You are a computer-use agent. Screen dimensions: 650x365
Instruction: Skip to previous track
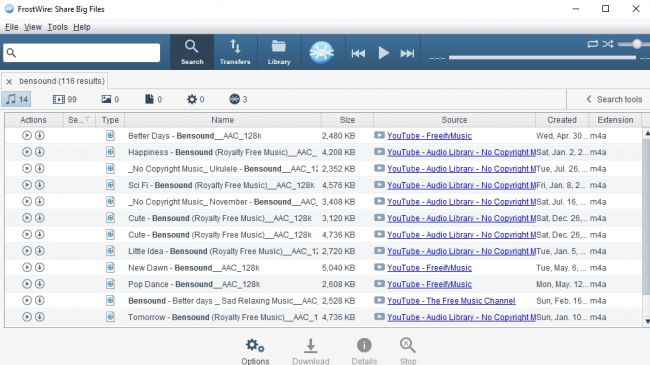pos(358,53)
